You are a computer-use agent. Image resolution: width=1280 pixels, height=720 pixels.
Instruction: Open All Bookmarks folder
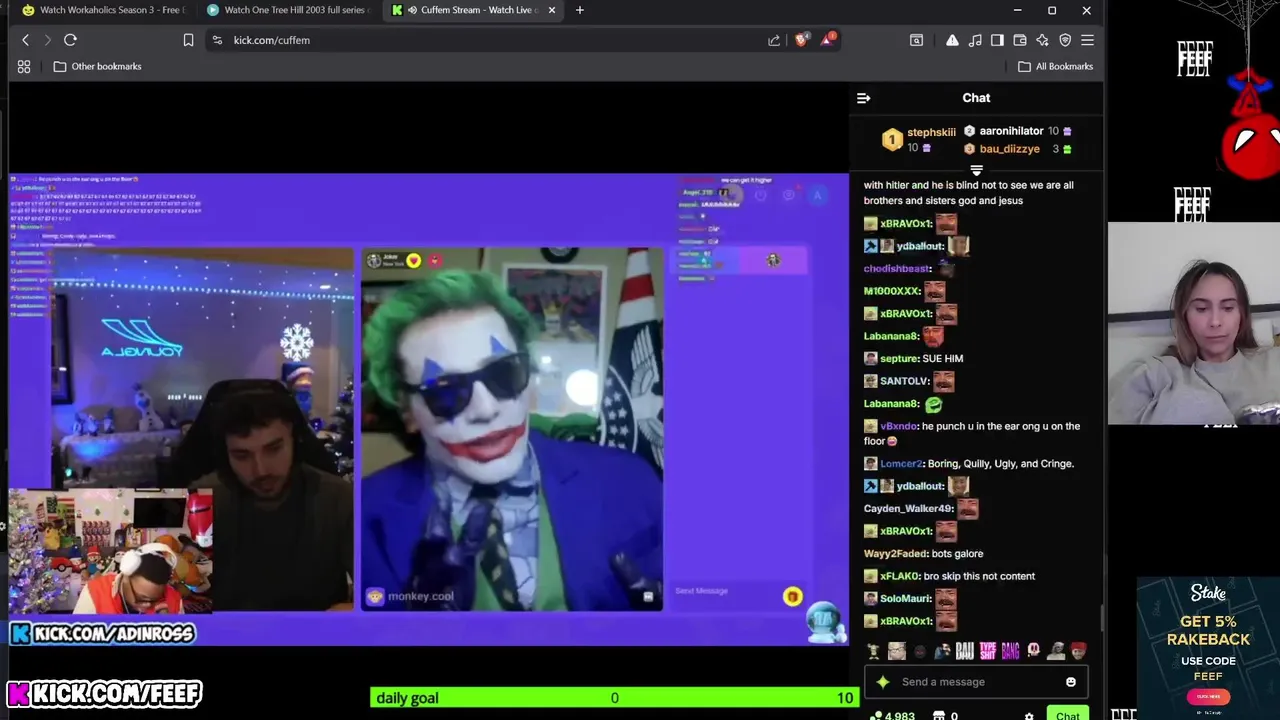tap(1055, 66)
